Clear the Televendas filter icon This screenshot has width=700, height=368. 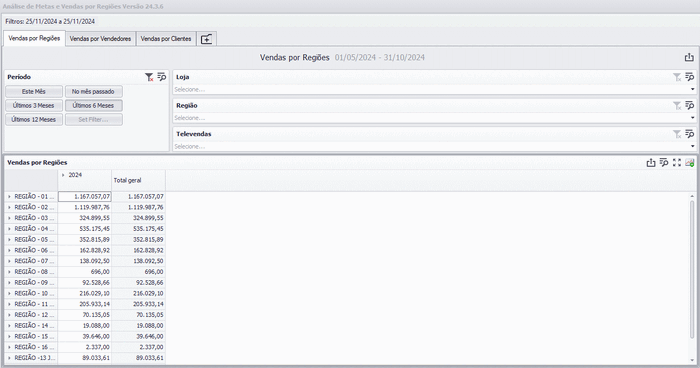pos(677,134)
